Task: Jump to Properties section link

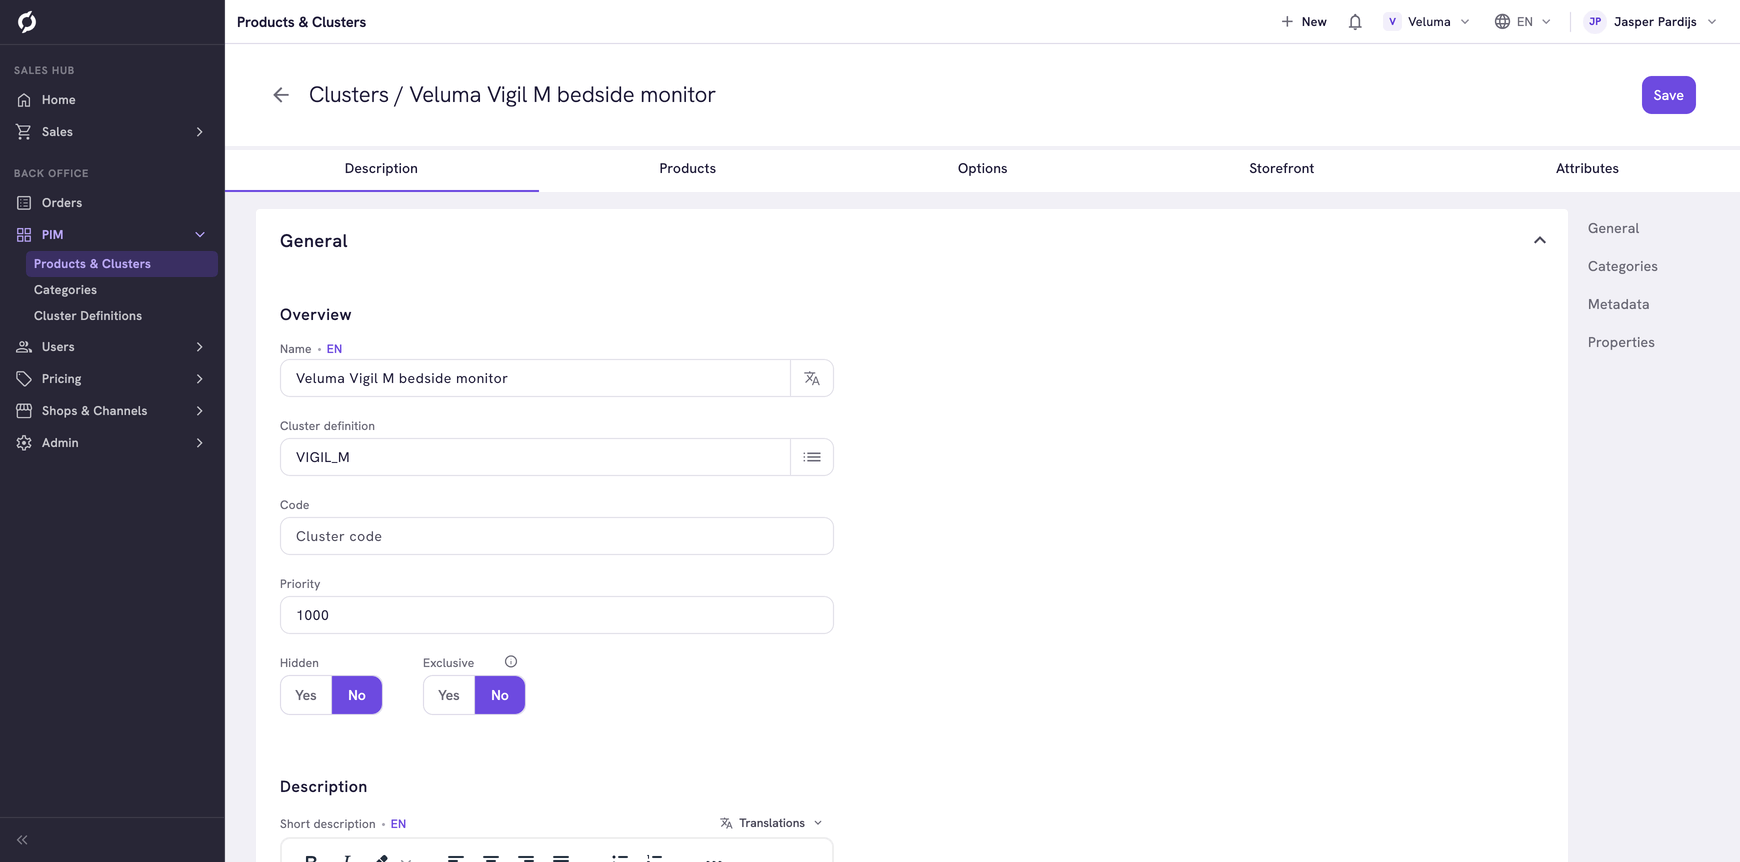Action: tap(1621, 342)
